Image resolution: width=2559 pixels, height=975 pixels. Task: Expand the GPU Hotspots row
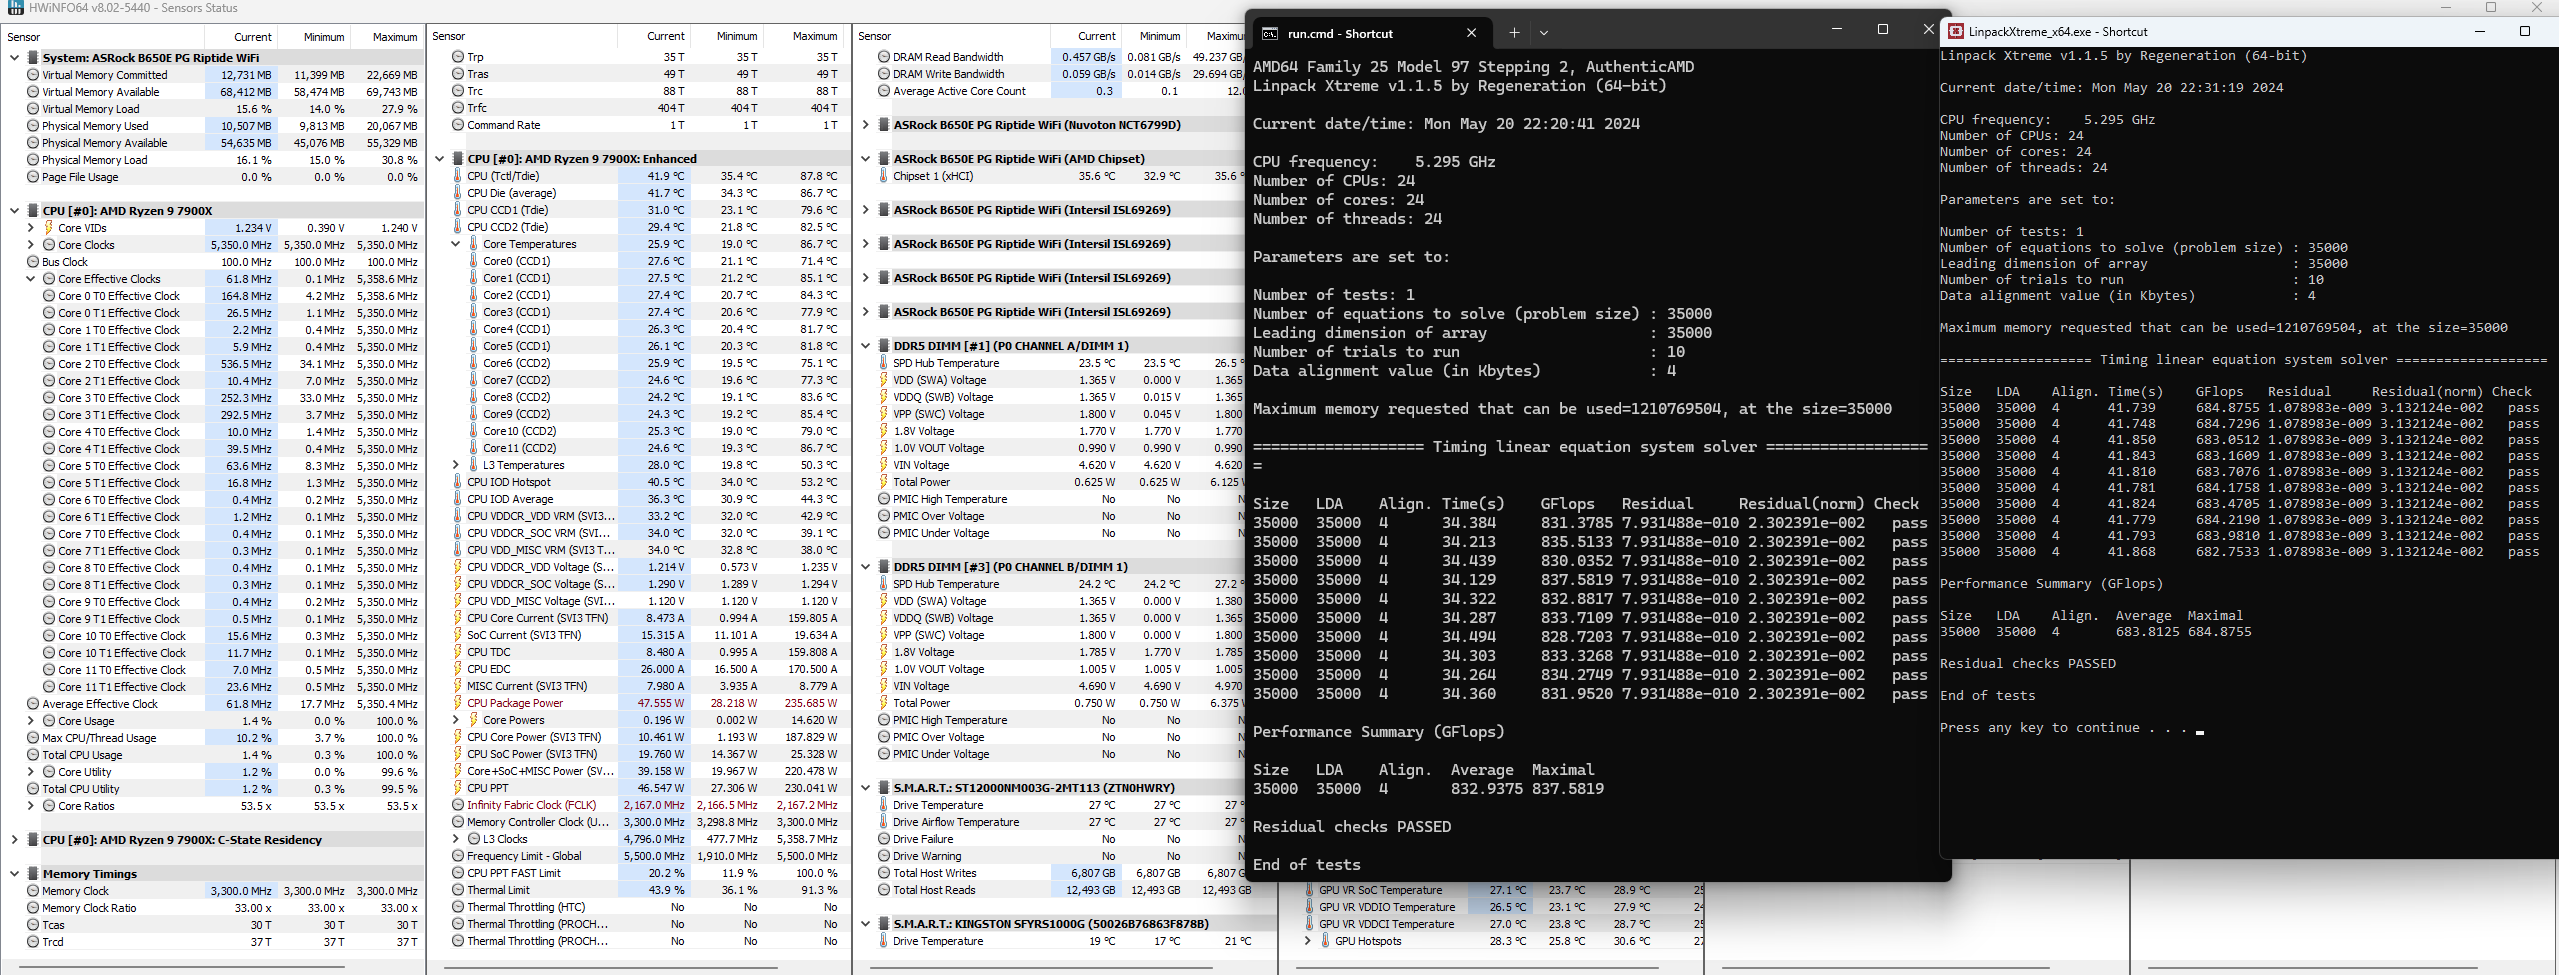click(x=1308, y=941)
